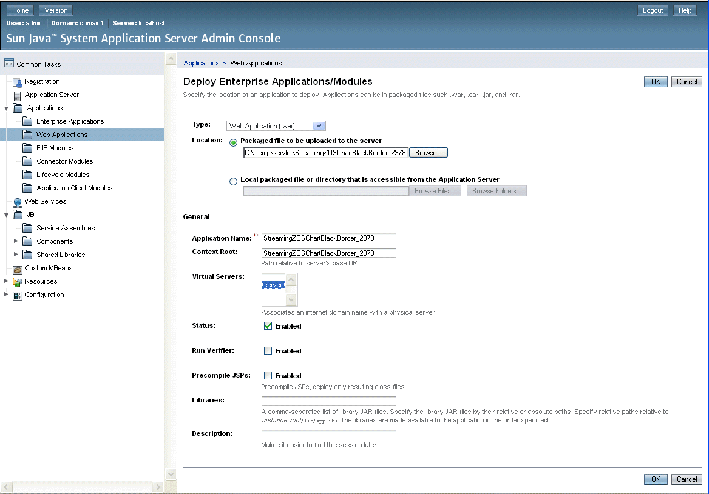Collapse the Applications tree node
The width and height of the screenshot is (709, 494).
point(6,108)
